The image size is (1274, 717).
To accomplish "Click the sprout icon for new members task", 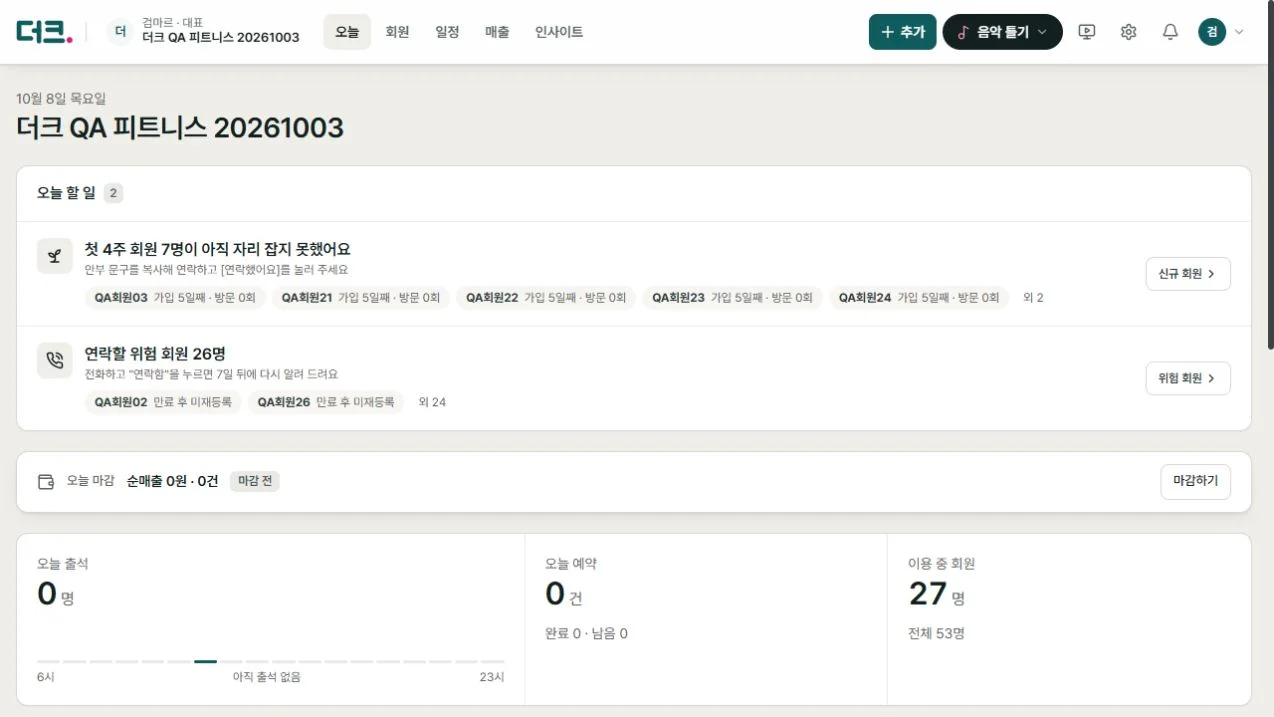I will click(55, 256).
